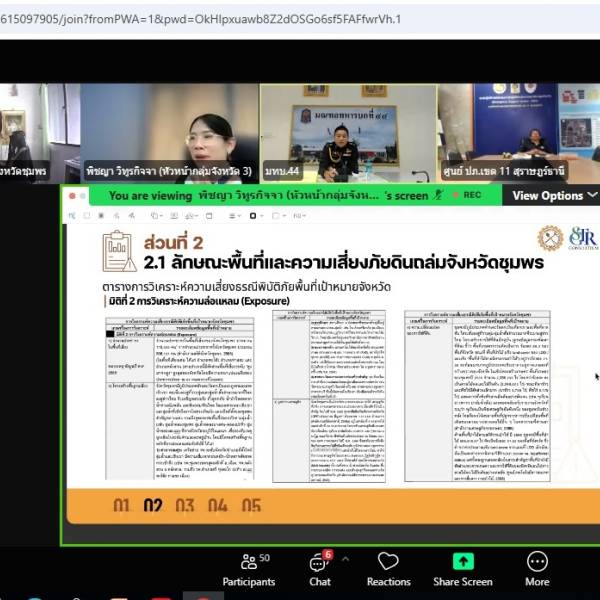Select the right analysis table on slide
600x600 pixels.
(477, 396)
